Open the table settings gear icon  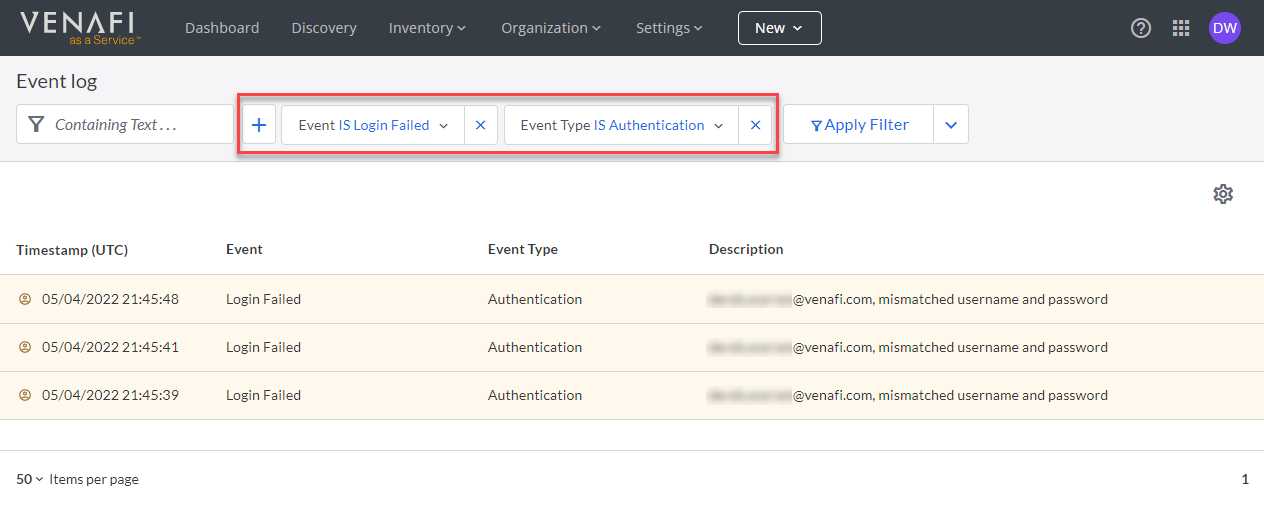pos(1223,194)
